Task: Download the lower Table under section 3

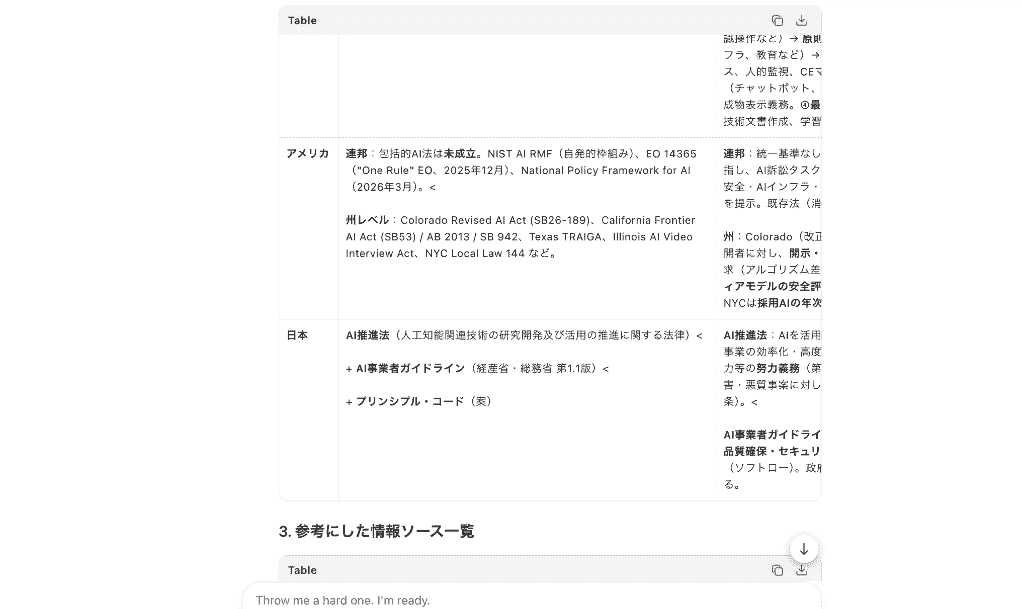Action: 801,570
